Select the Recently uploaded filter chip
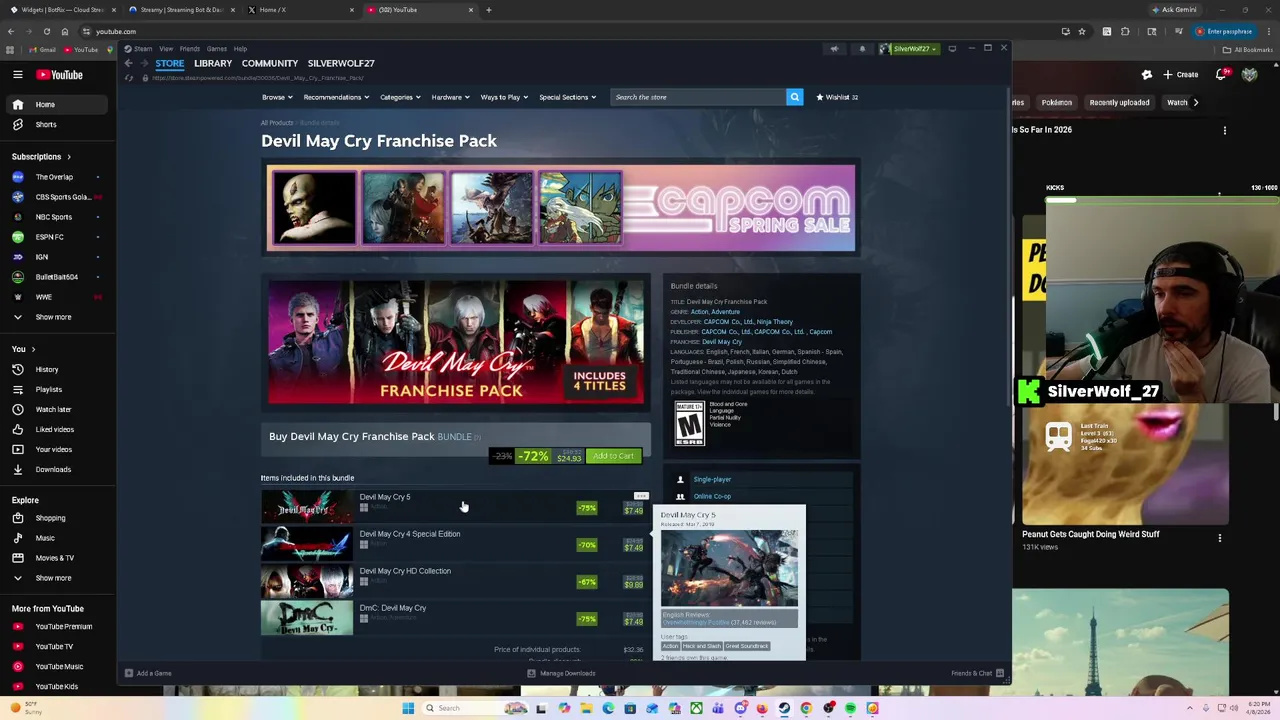 click(x=1119, y=102)
